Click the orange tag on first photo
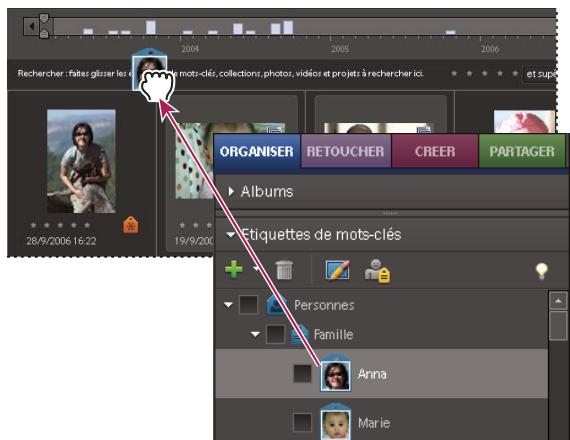Viewport: 570px width, 440px height. pos(131,225)
